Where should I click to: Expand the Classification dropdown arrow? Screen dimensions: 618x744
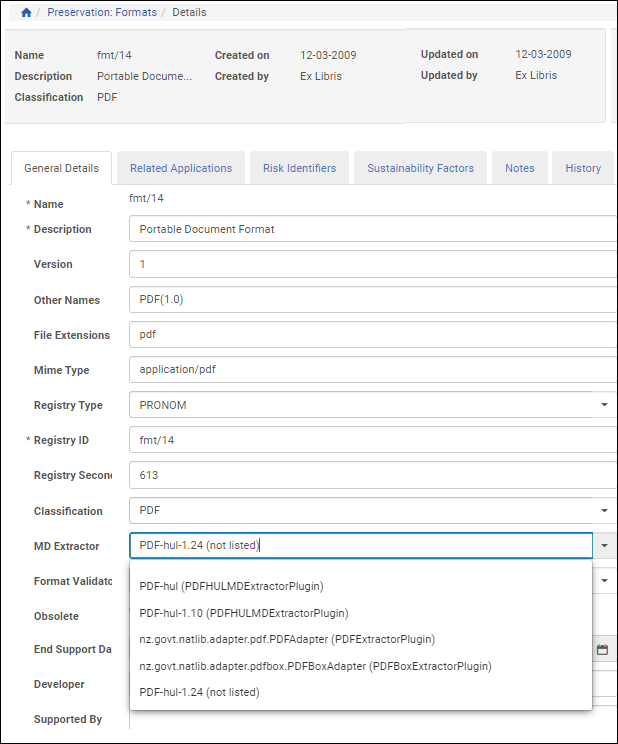click(604, 511)
